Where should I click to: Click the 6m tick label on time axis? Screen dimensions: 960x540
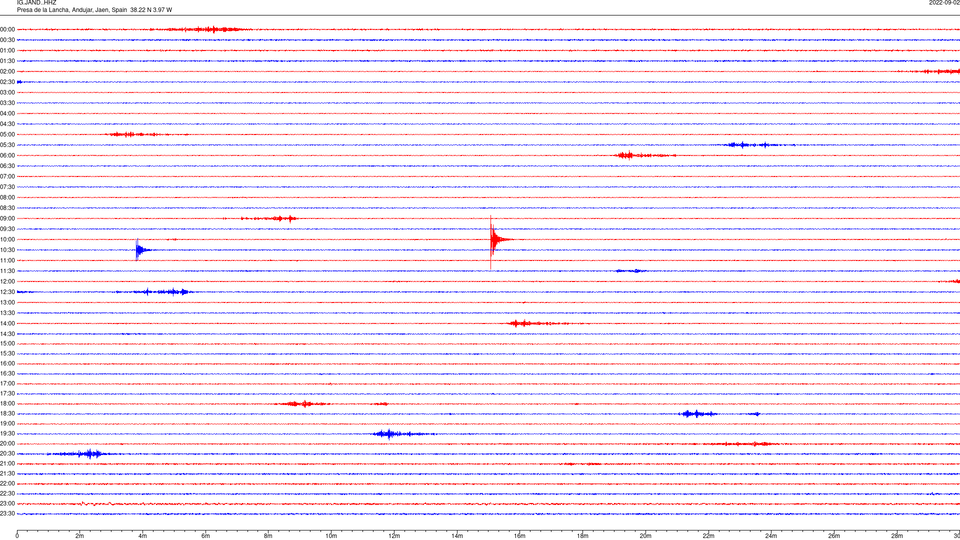coord(206,536)
